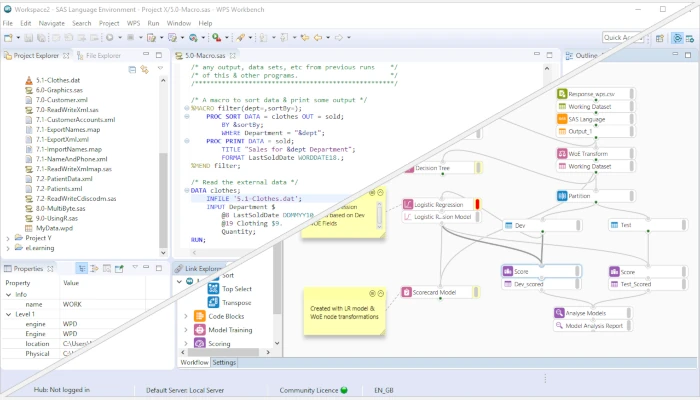This screenshot has width=700, height=400.
Task: Expand the Code Blocks palette group
Action: [186, 316]
